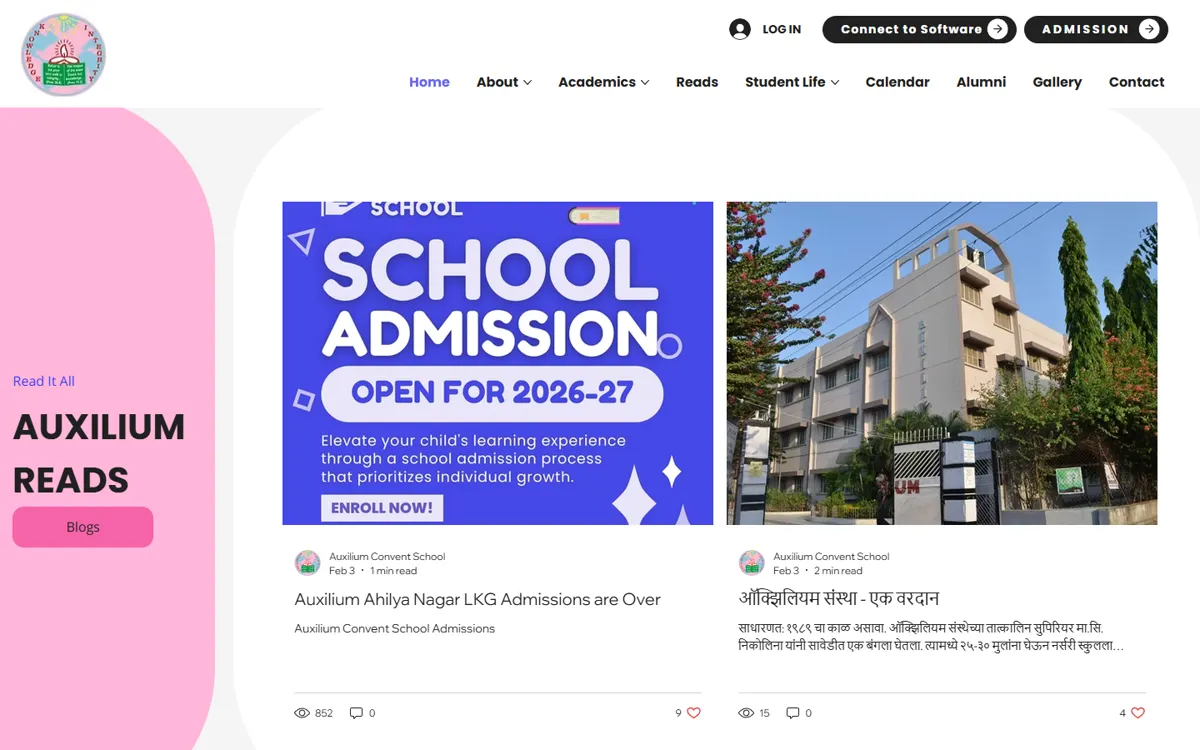Image resolution: width=1200 pixels, height=750 pixels.
Task: Click the ADMISSION button
Action: 1096,29
